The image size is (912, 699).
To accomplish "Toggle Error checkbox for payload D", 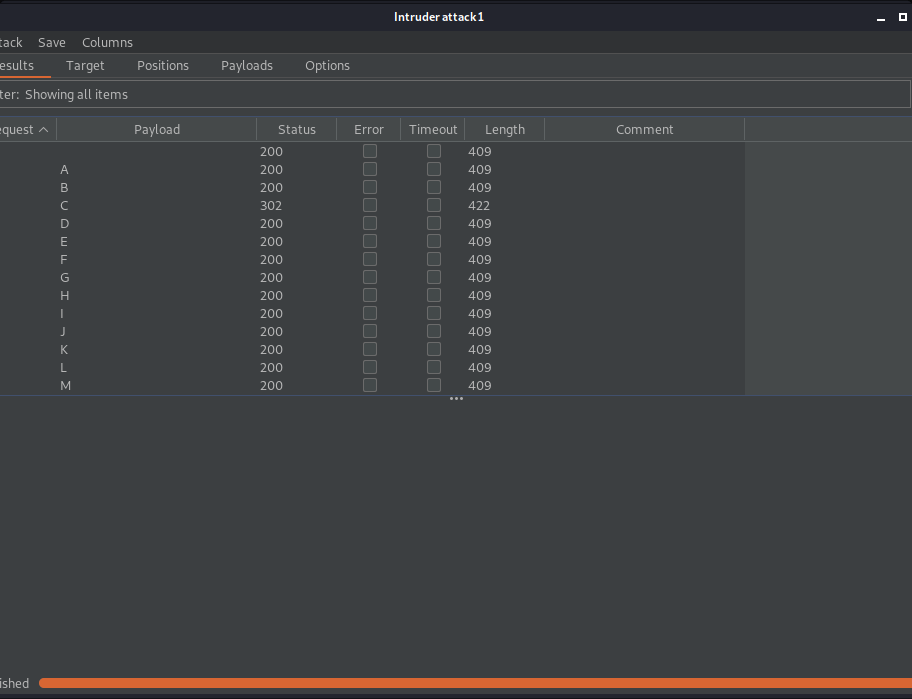I will click(x=370, y=223).
